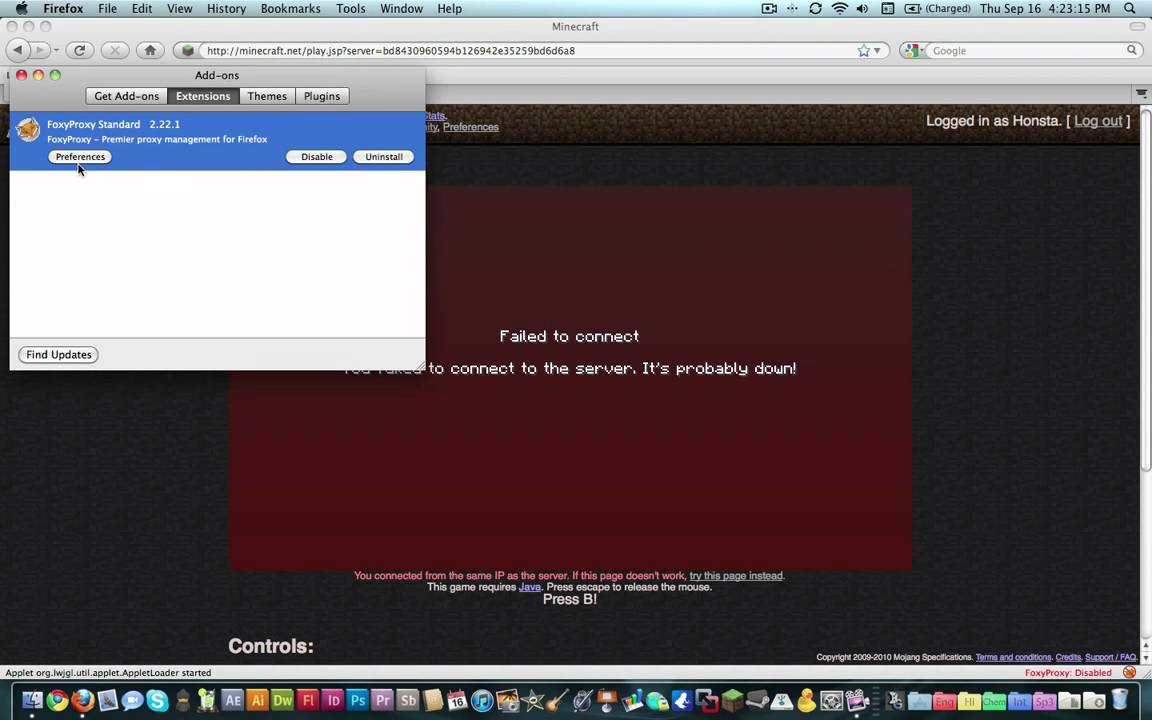Viewport: 1152px width, 720px height.
Task: Click the screen recording camera menu icon
Action: (x=768, y=9)
